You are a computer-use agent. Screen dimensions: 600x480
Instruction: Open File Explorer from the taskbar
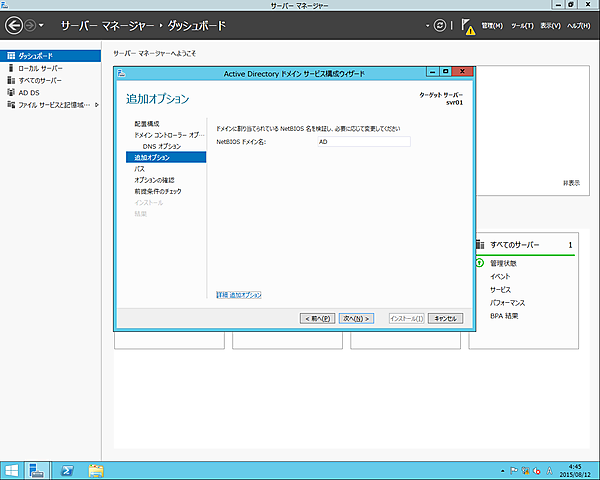tap(97, 469)
